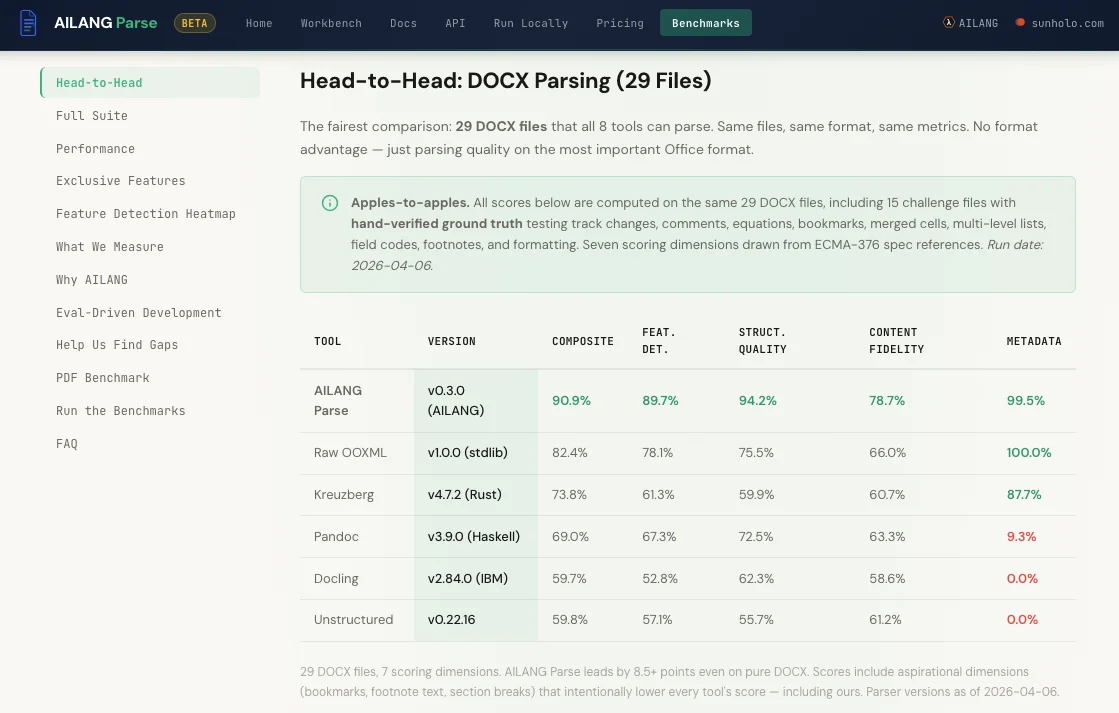Open the Full Suite section
This screenshot has height=713, width=1119.
[91, 116]
